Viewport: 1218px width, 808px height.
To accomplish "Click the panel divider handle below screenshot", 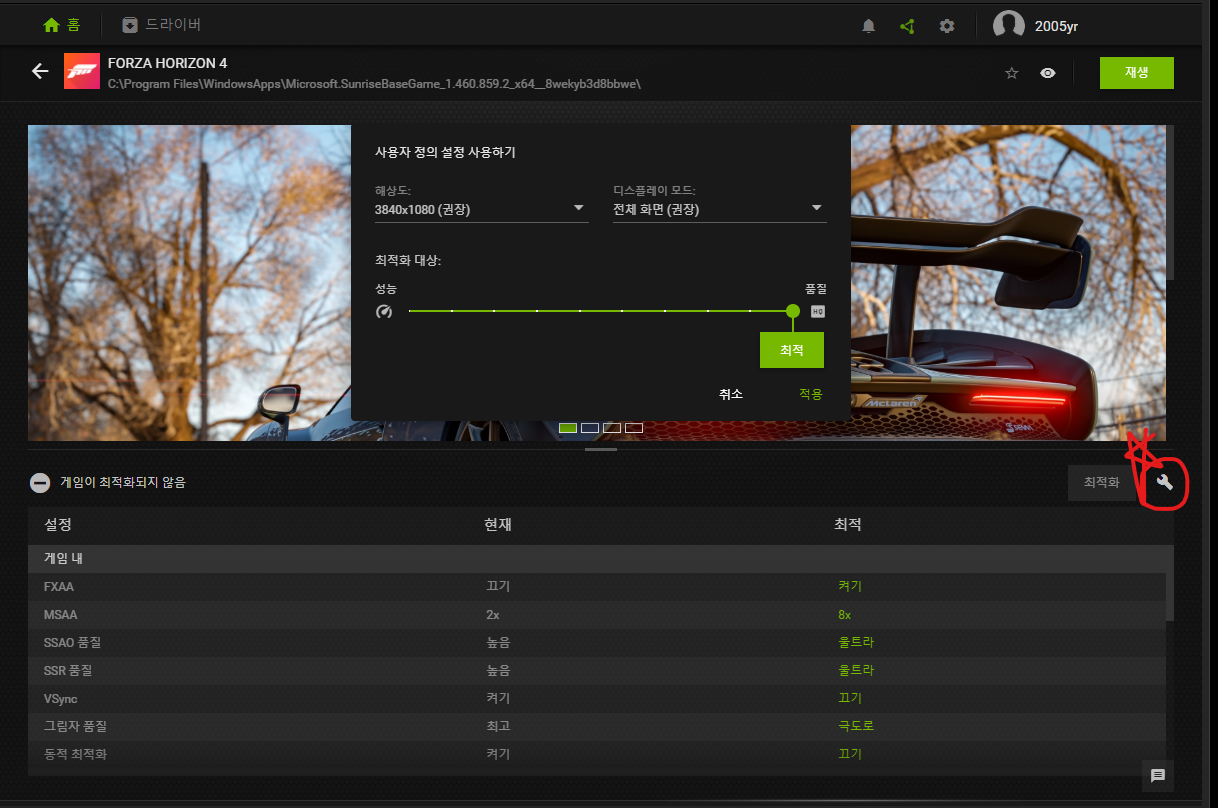I will click(601, 450).
